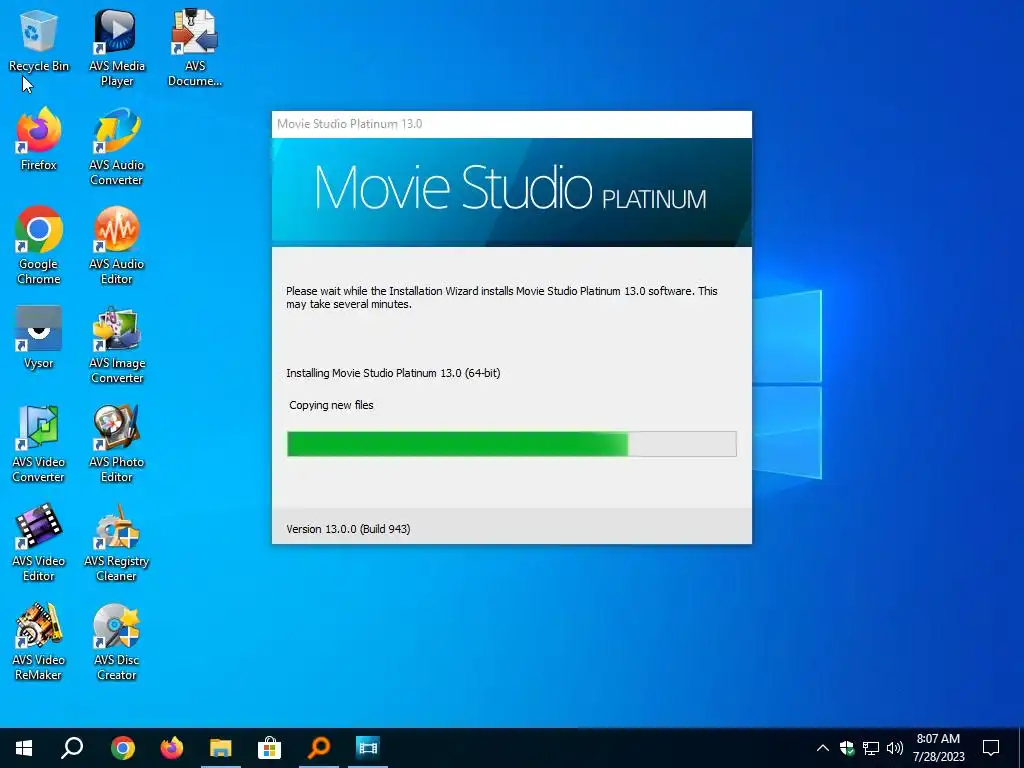Click the 'Please wait while the Installation Wizard' message
1024x768 pixels.
(x=502, y=297)
